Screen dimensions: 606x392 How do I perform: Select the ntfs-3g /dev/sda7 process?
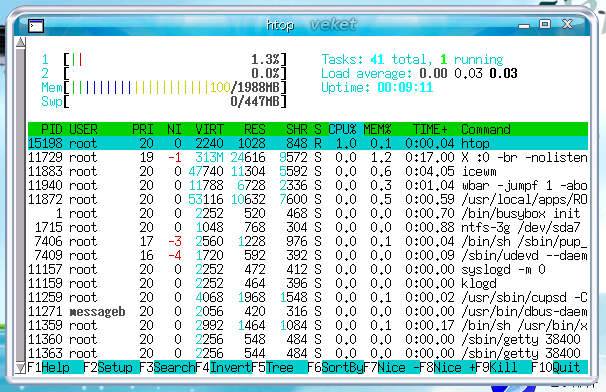(x=308, y=227)
